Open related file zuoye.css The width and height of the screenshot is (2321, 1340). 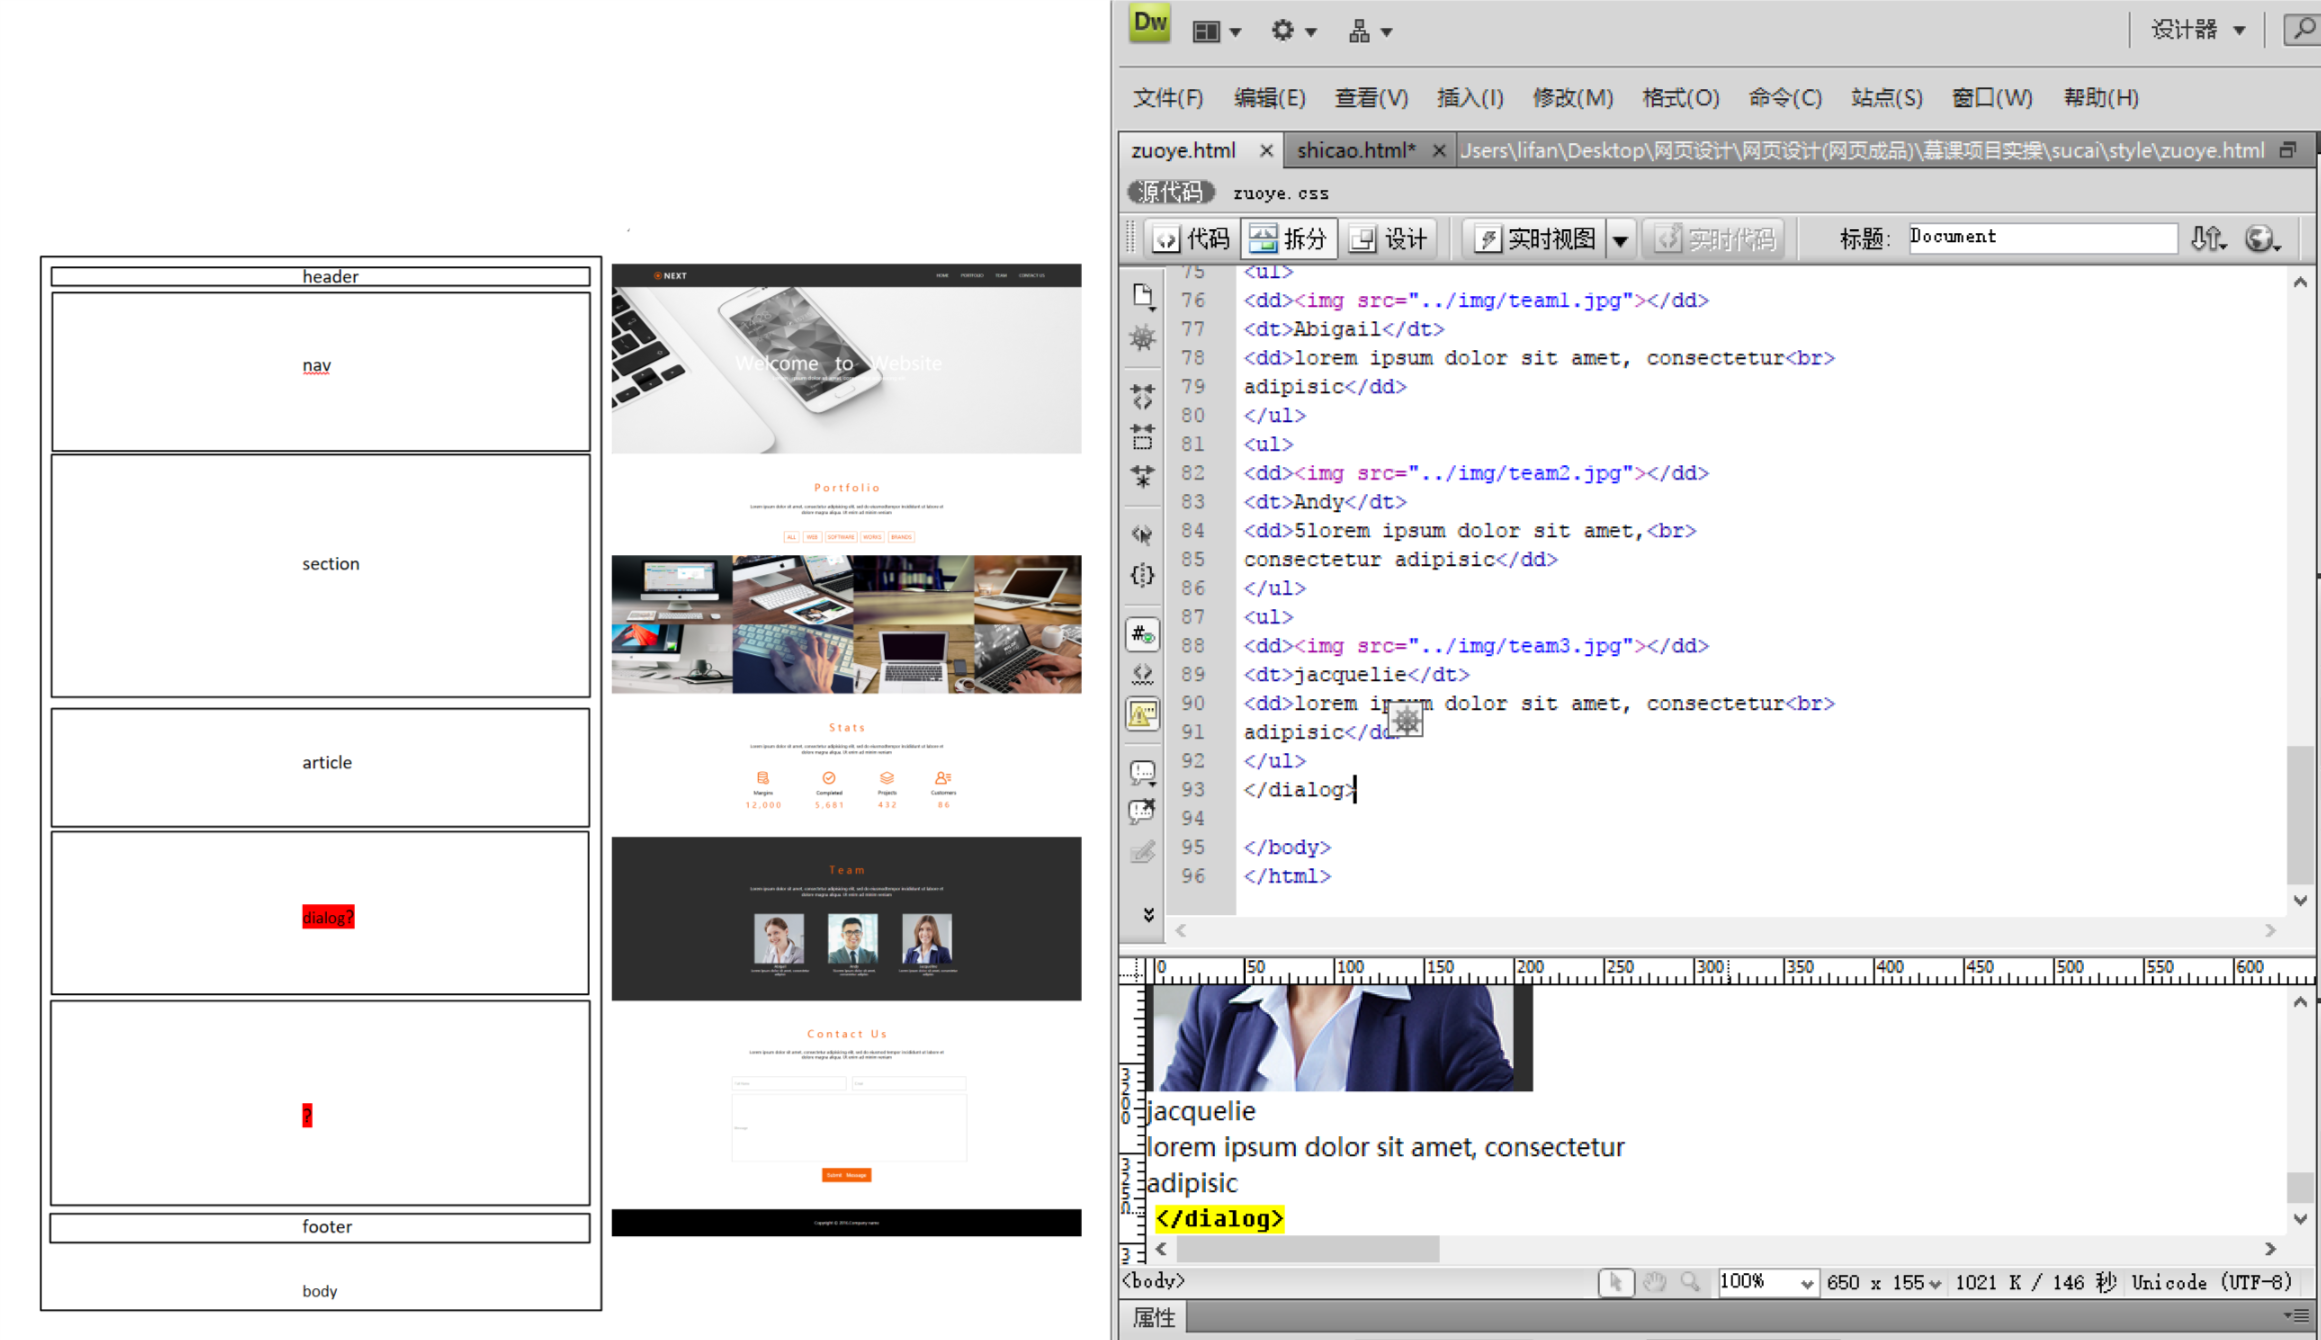(1280, 193)
